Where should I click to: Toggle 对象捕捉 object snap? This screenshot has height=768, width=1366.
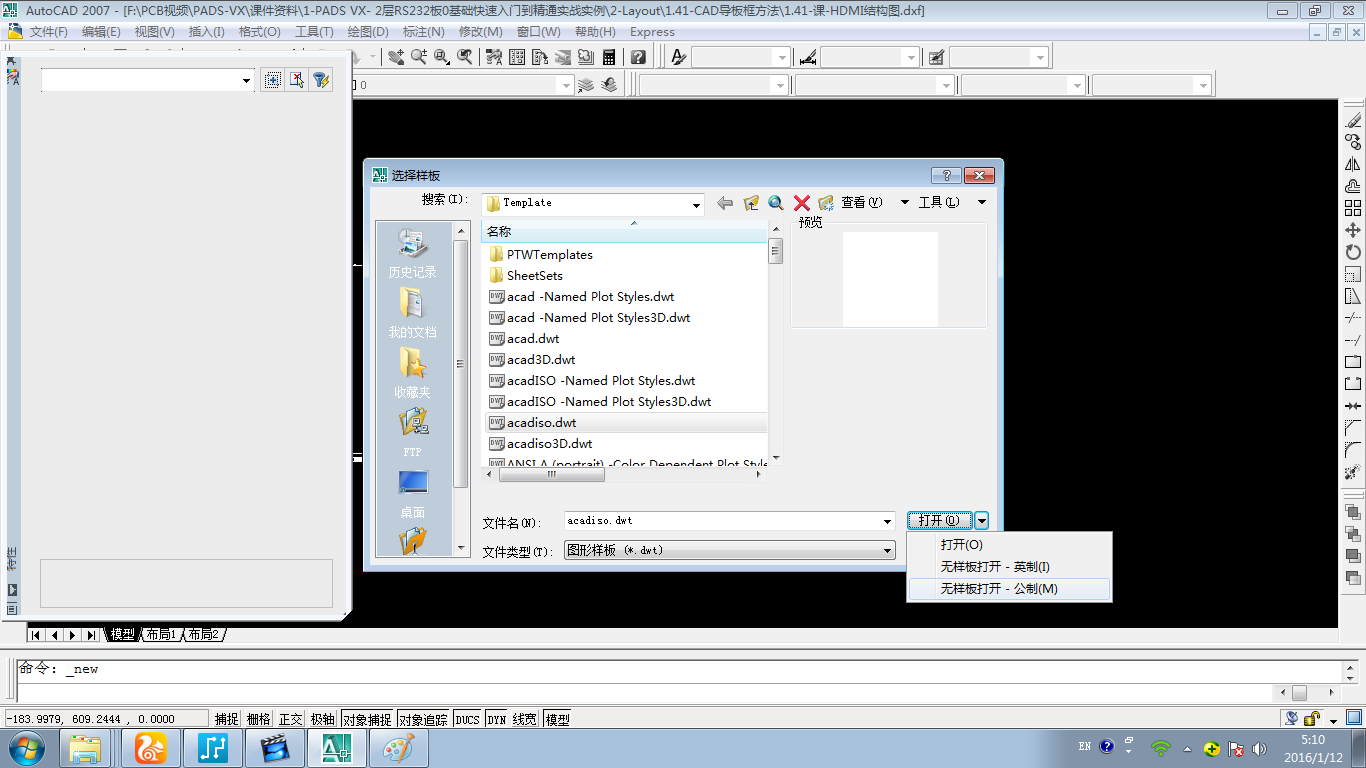coord(367,719)
